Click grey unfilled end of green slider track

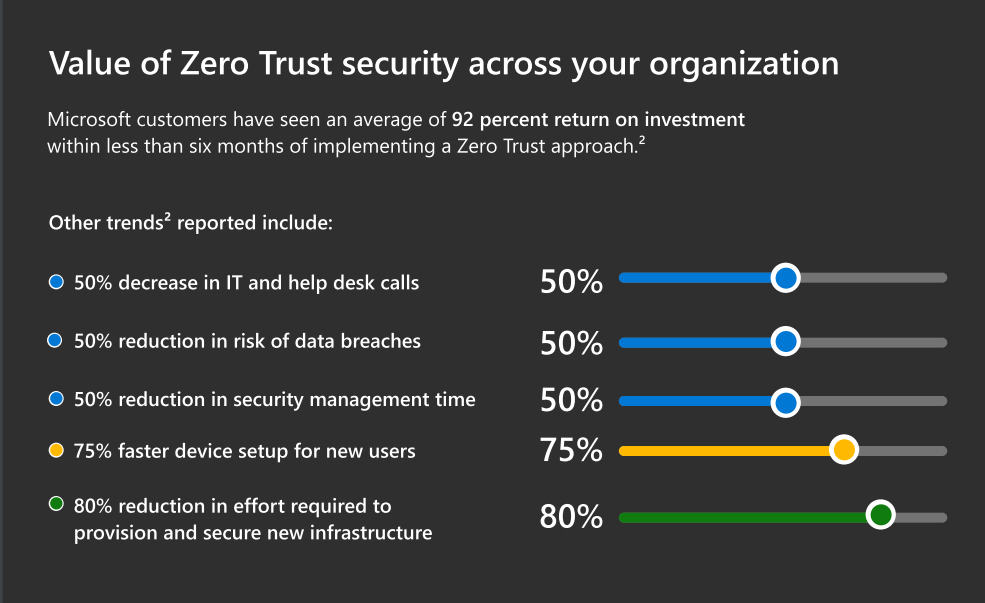coord(925,517)
